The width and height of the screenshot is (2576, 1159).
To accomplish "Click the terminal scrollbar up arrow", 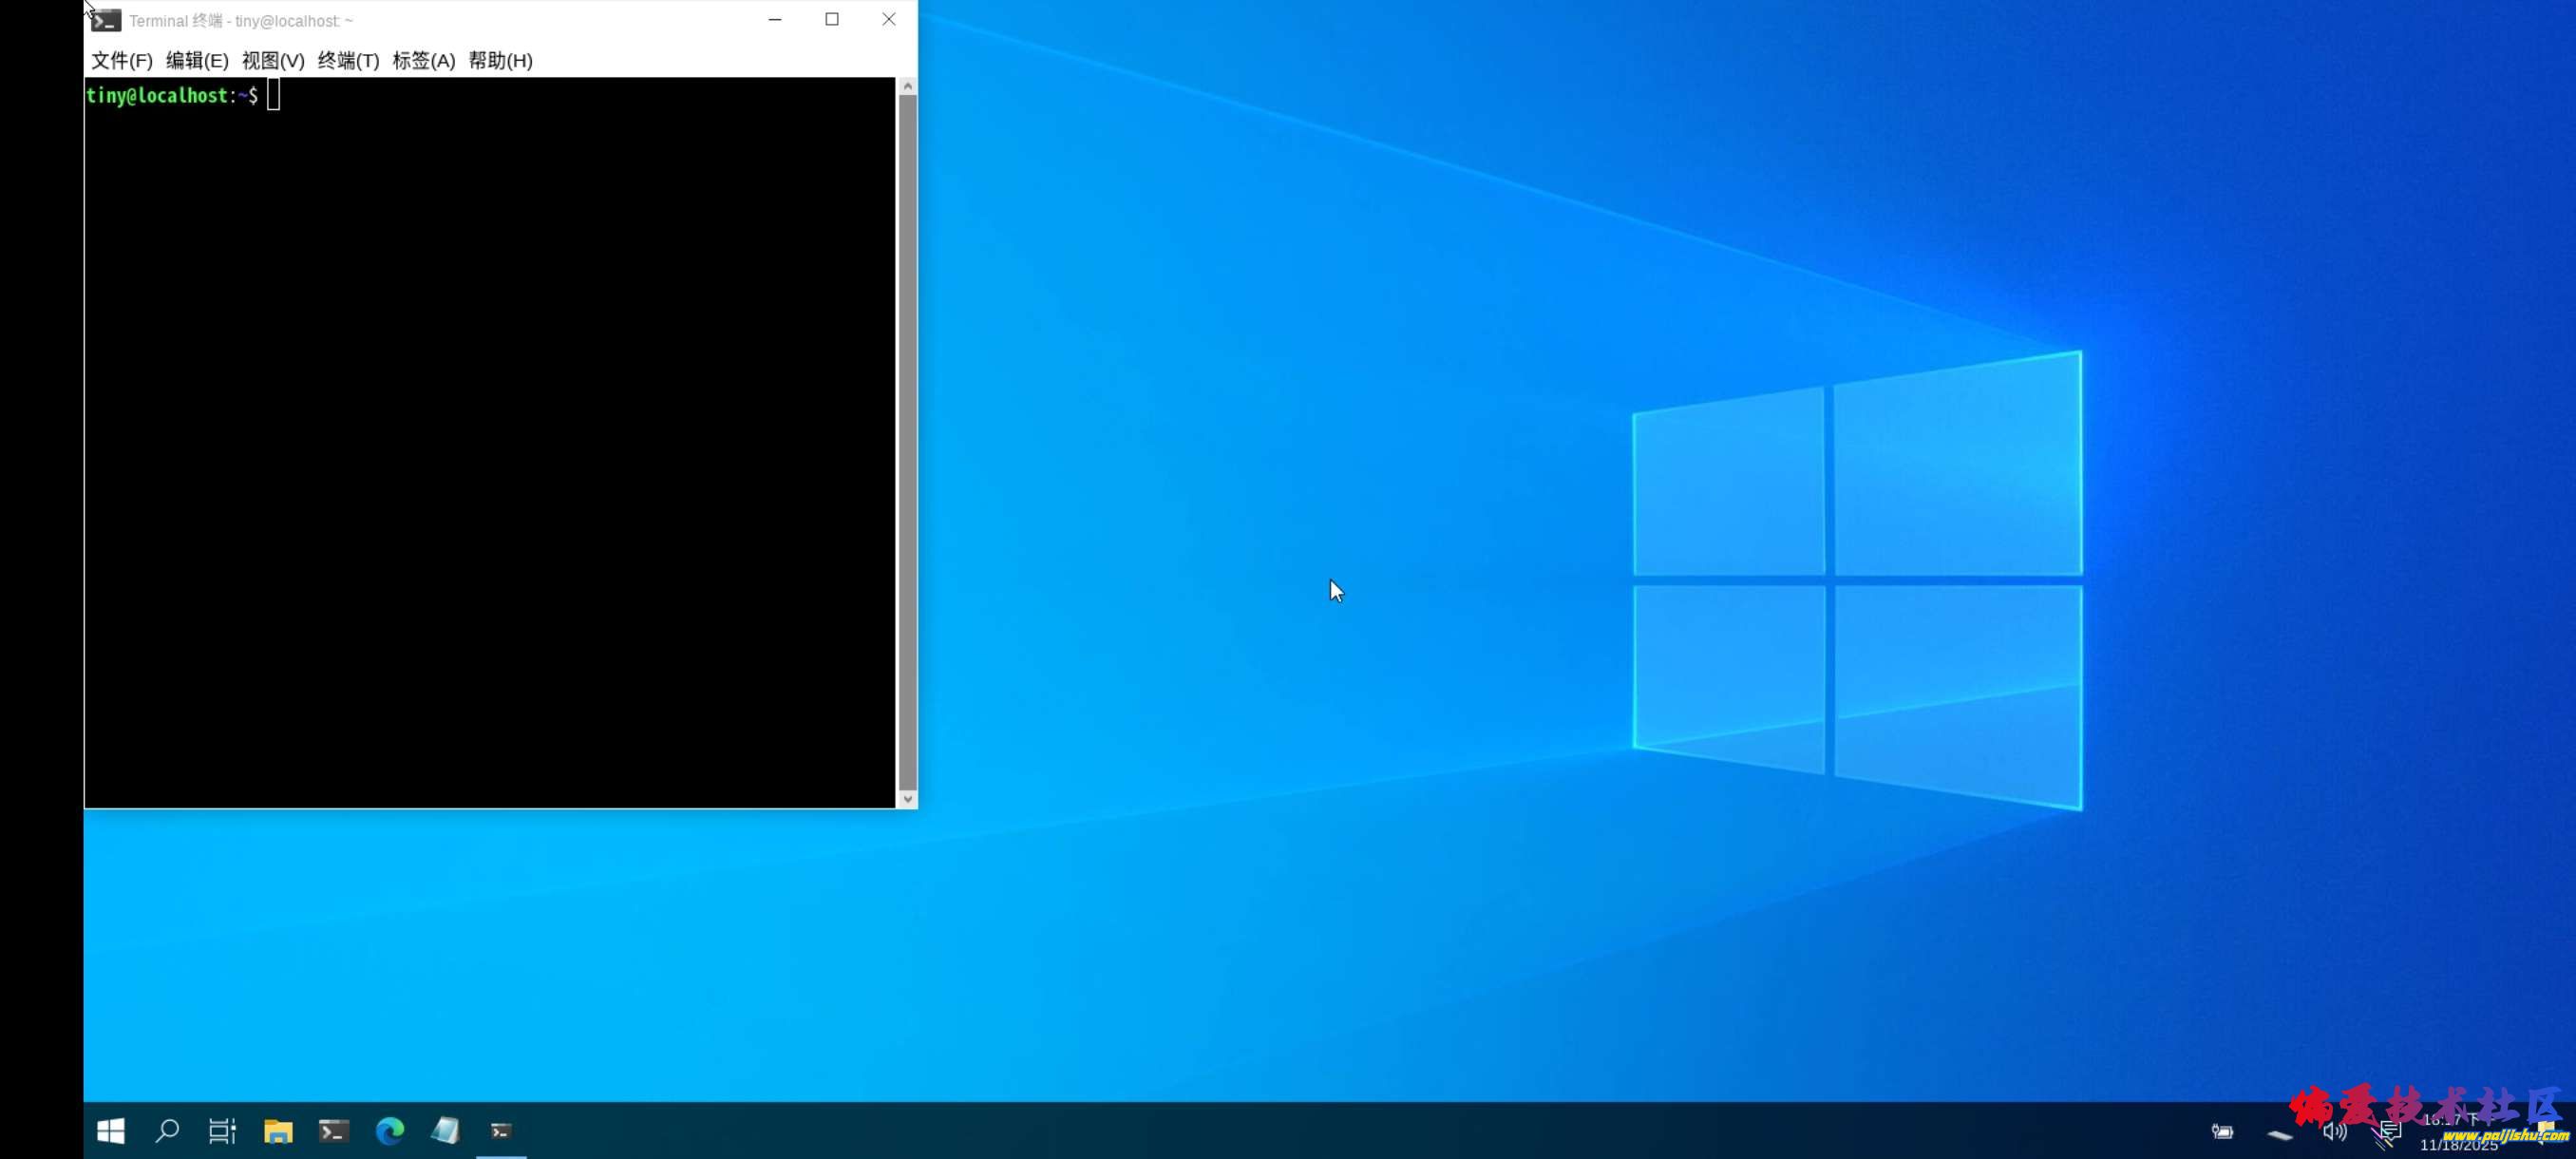I will 907,87.
